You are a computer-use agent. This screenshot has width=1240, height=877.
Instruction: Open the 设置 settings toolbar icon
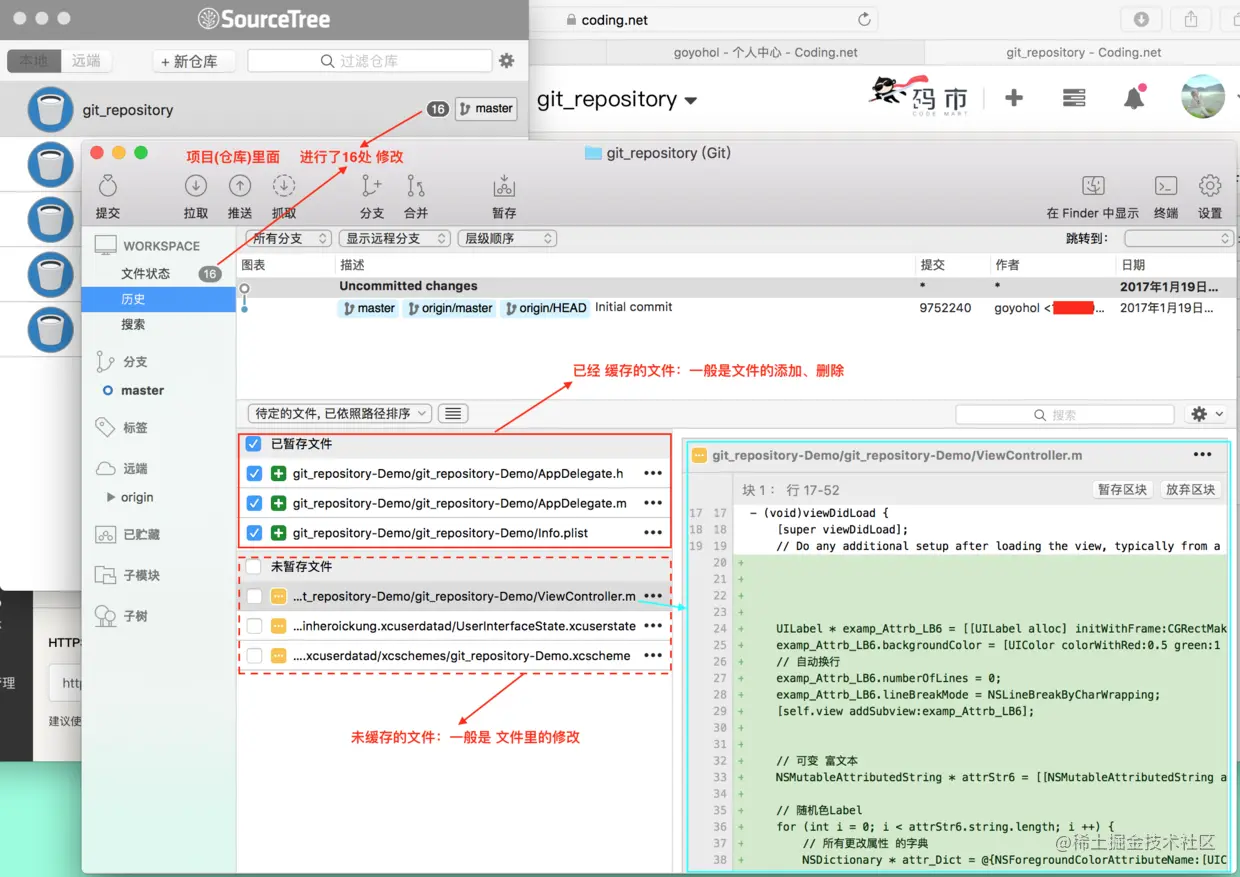coord(1210,186)
